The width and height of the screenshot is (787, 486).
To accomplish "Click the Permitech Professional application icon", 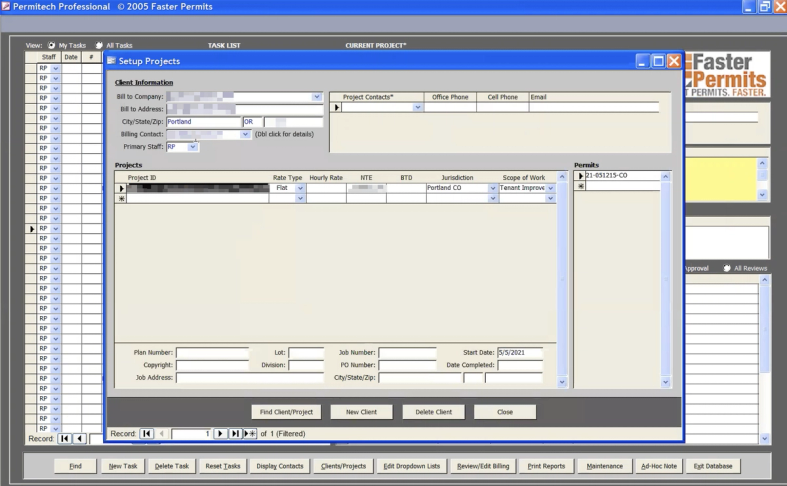I will pyautogui.click(x=6, y=7).
